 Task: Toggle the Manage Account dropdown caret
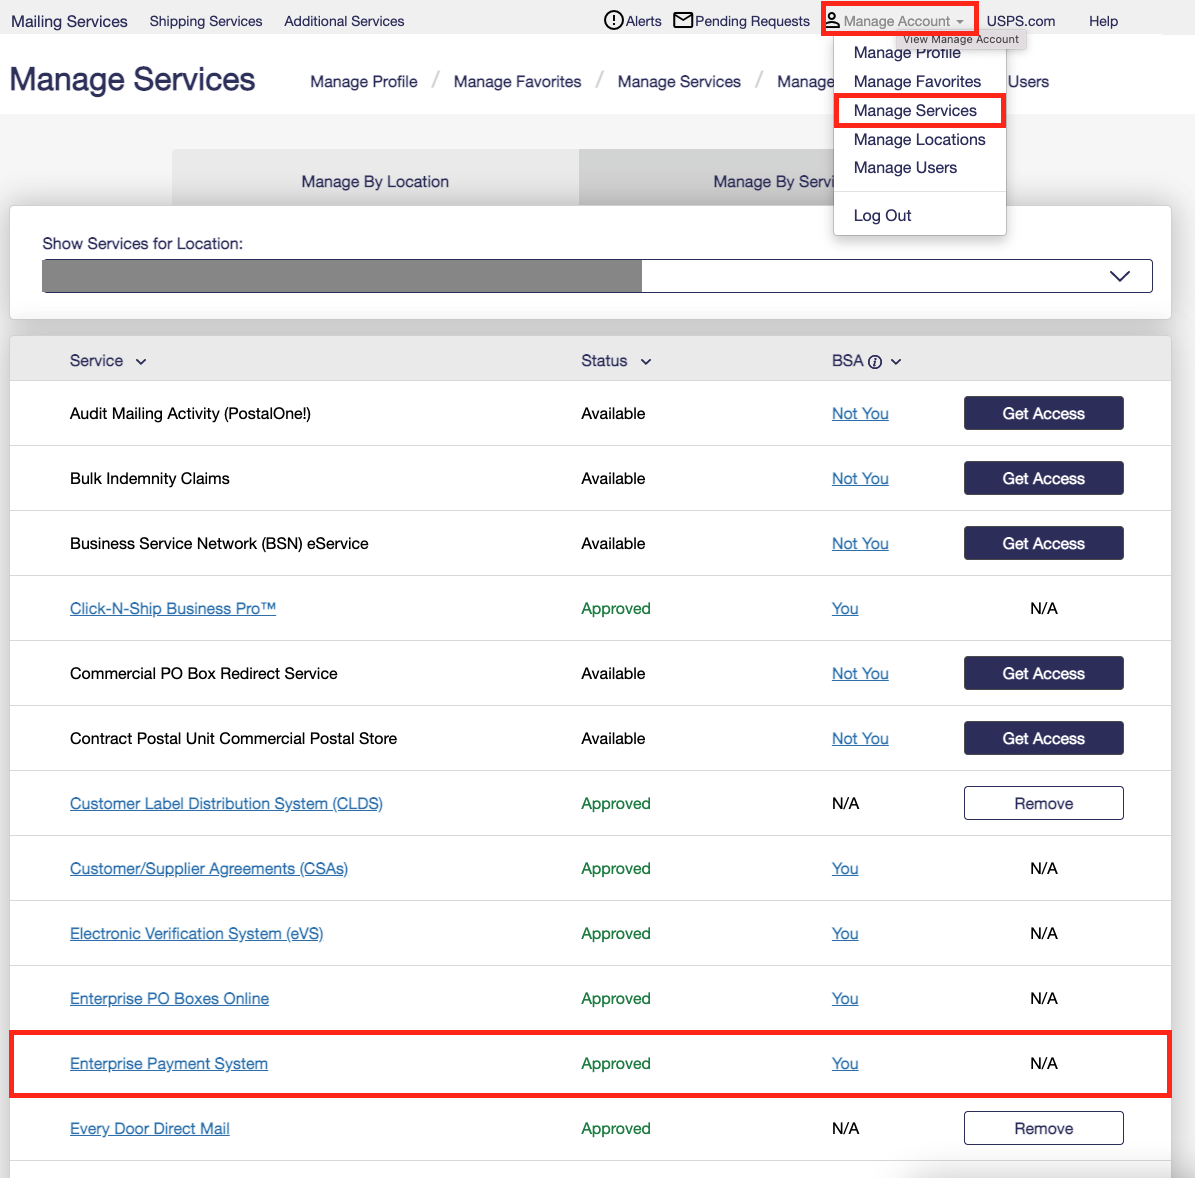[960, 22]
